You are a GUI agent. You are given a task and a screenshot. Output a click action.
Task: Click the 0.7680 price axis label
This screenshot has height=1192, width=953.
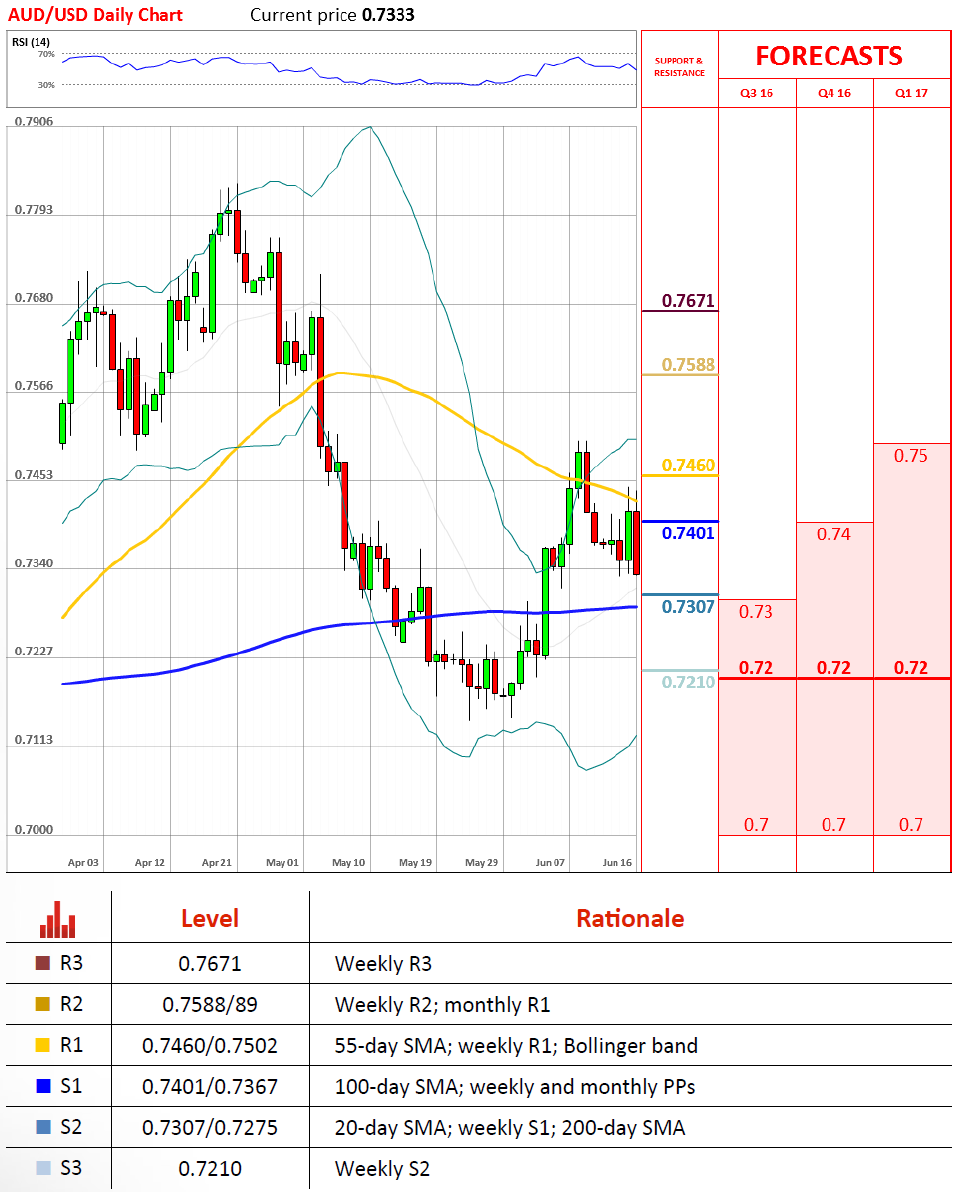[34, 298]
